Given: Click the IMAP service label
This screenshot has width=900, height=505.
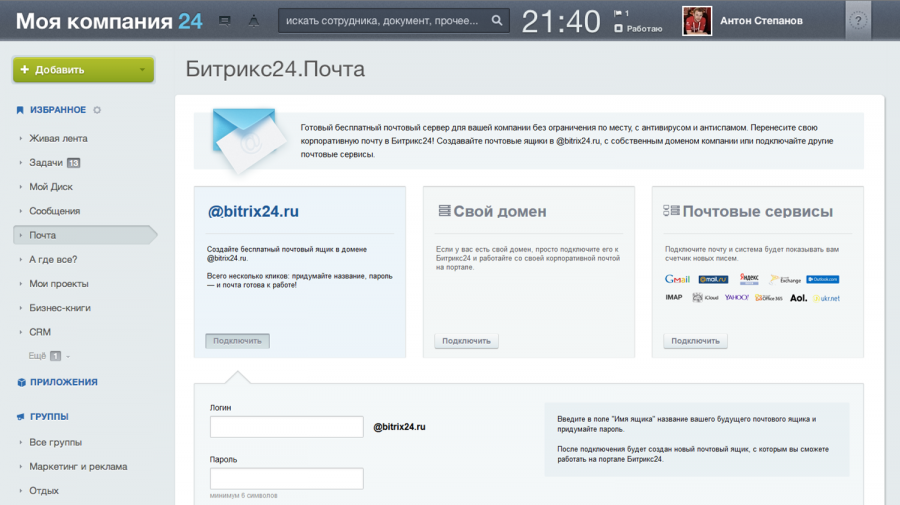Looking at the screenshot, I should [x=674, y=297].
